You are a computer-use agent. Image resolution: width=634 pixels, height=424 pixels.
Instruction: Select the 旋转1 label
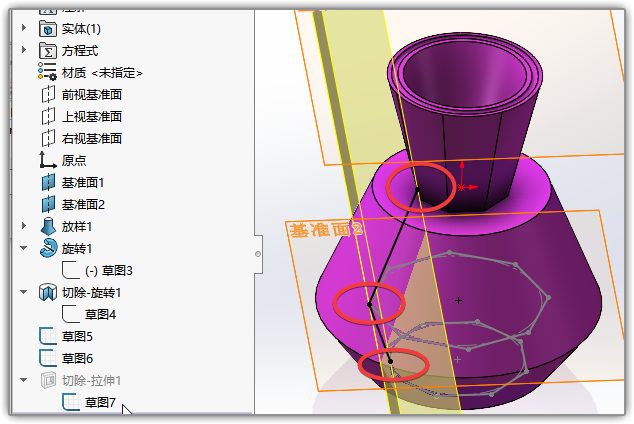pos(77,249)
